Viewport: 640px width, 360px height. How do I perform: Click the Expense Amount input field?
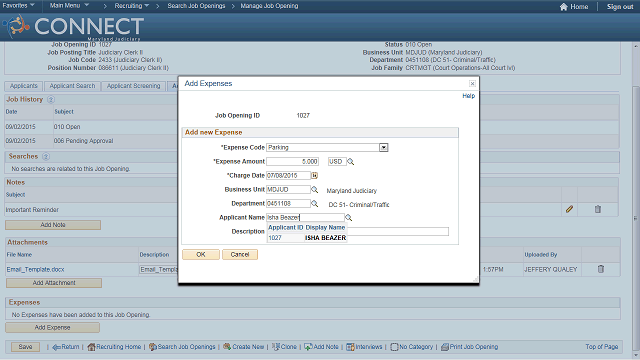tap(292, 162)
